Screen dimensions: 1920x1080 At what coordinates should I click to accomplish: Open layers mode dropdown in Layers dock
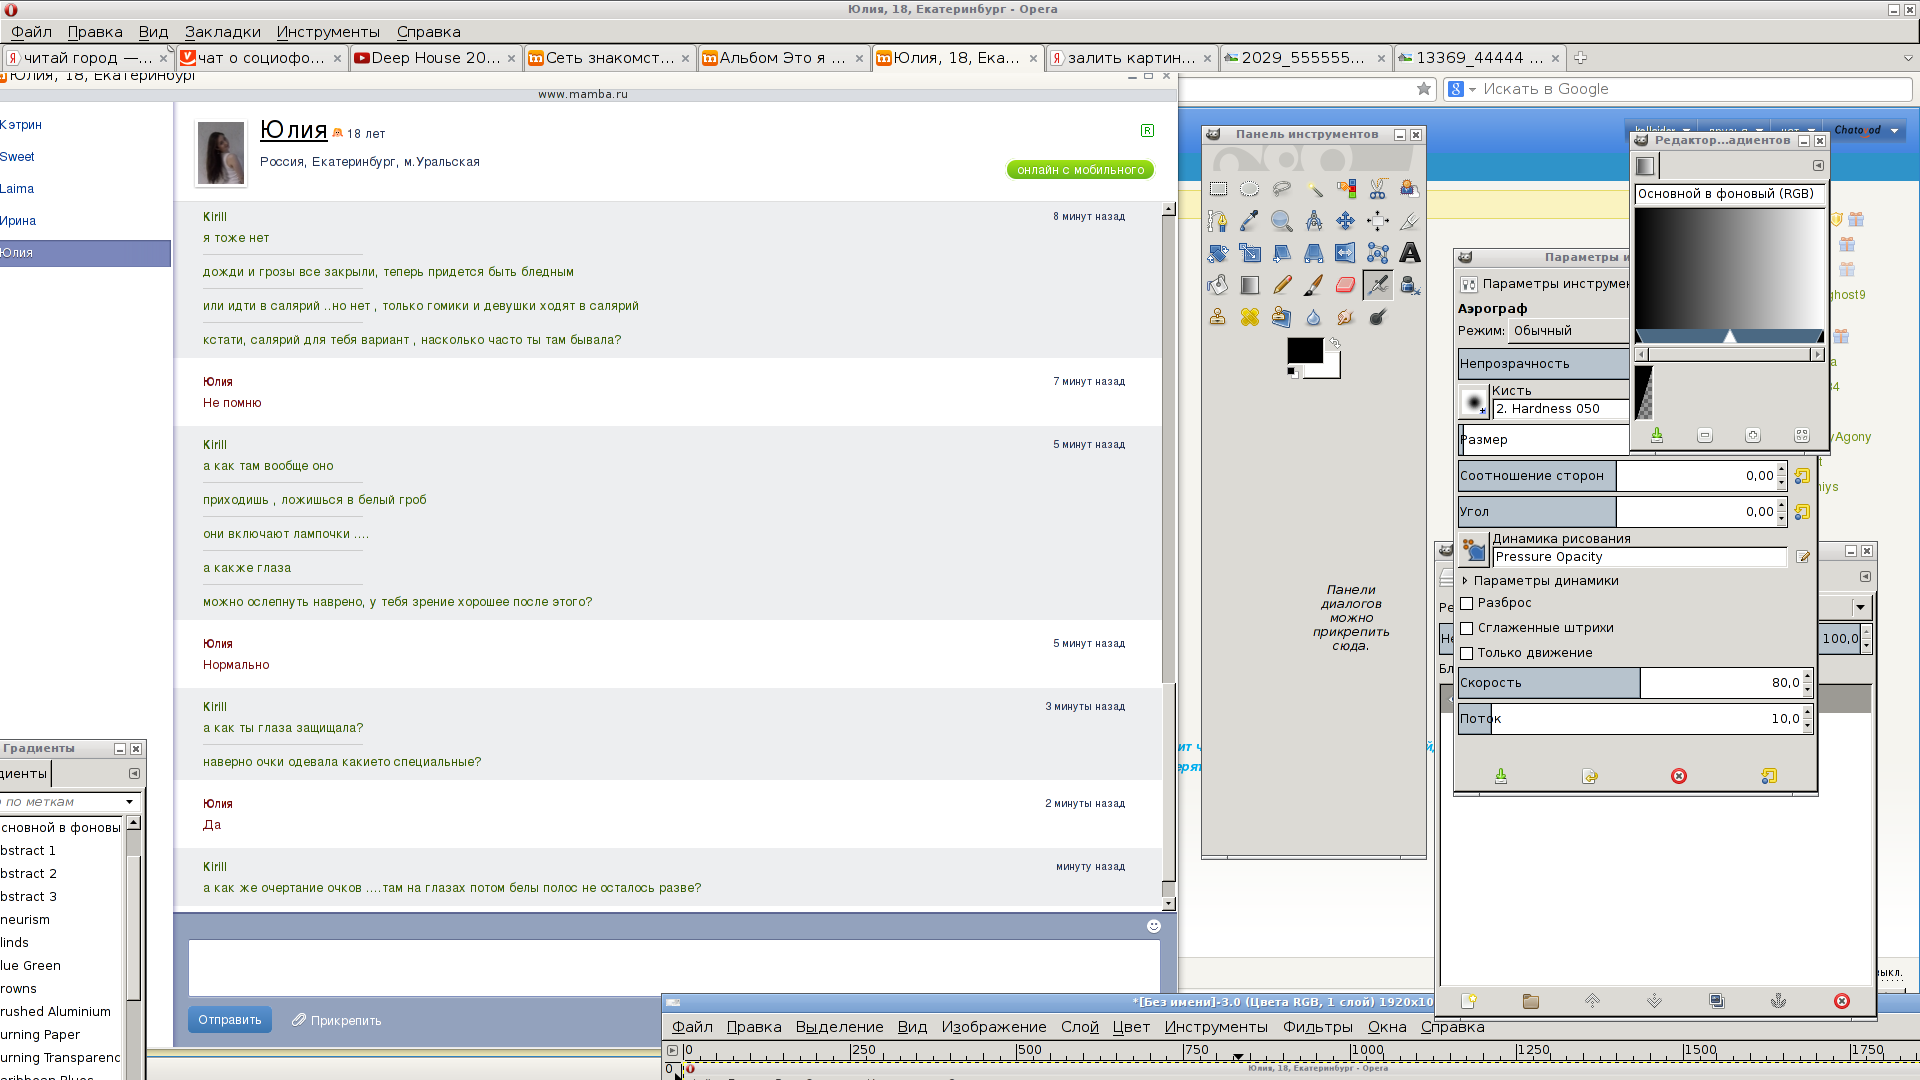click(x=1860, y=607)
